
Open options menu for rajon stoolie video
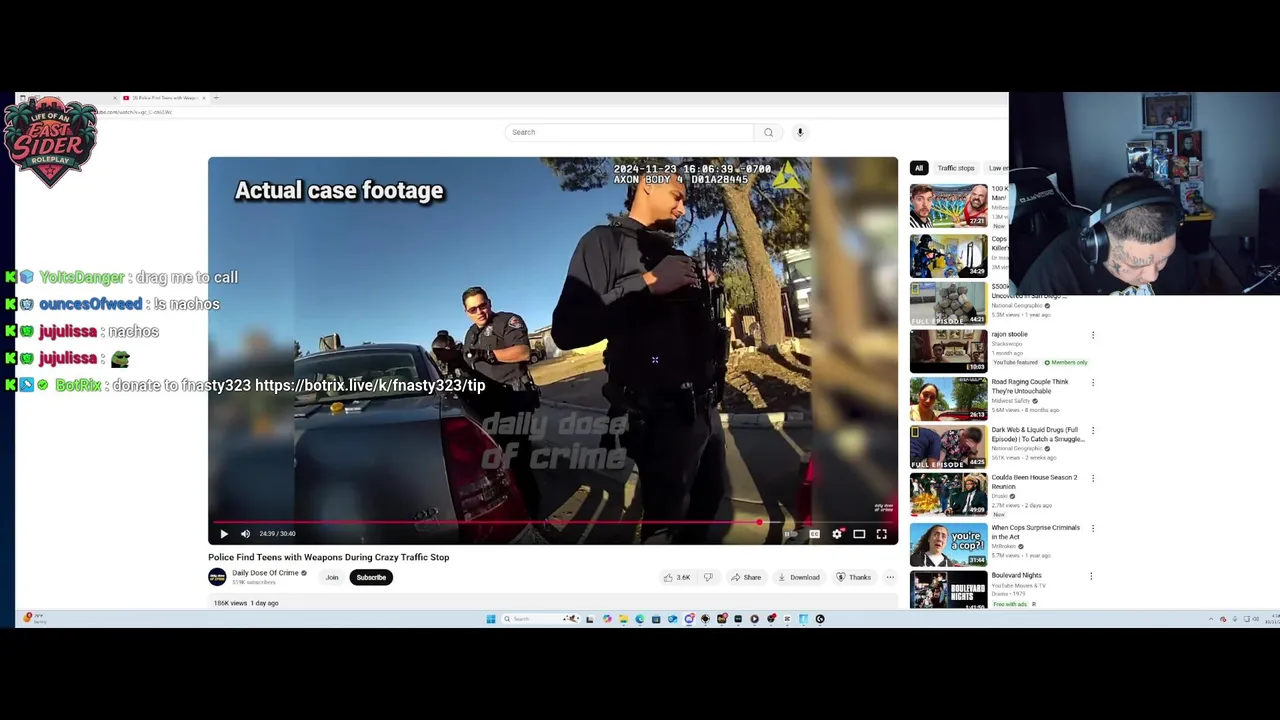[1093, 335]
